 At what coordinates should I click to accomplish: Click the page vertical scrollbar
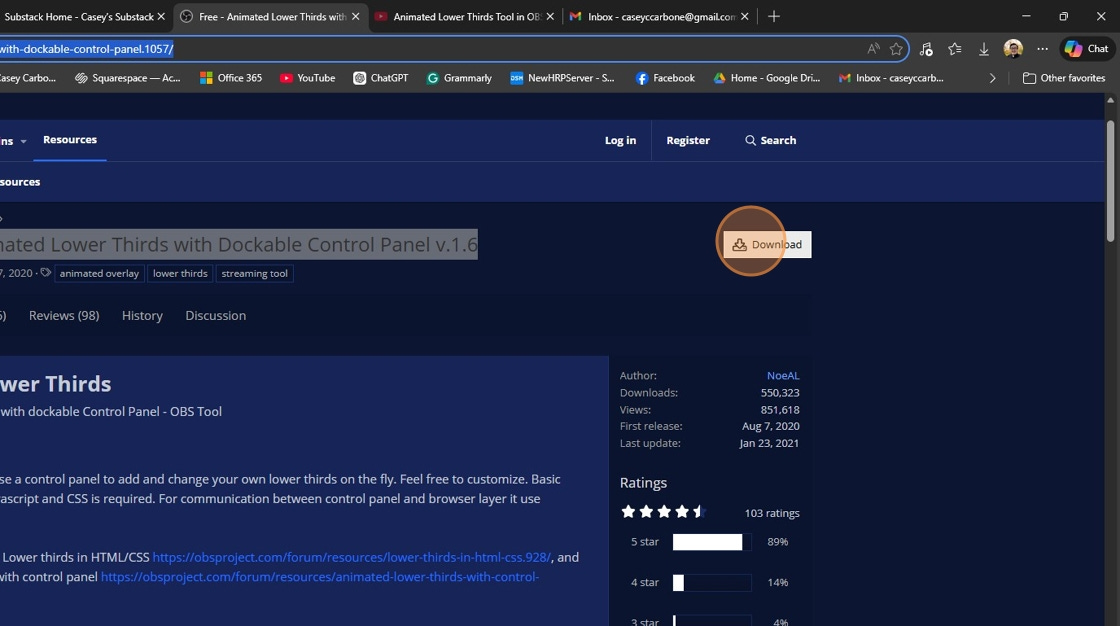pos(1110,184)
